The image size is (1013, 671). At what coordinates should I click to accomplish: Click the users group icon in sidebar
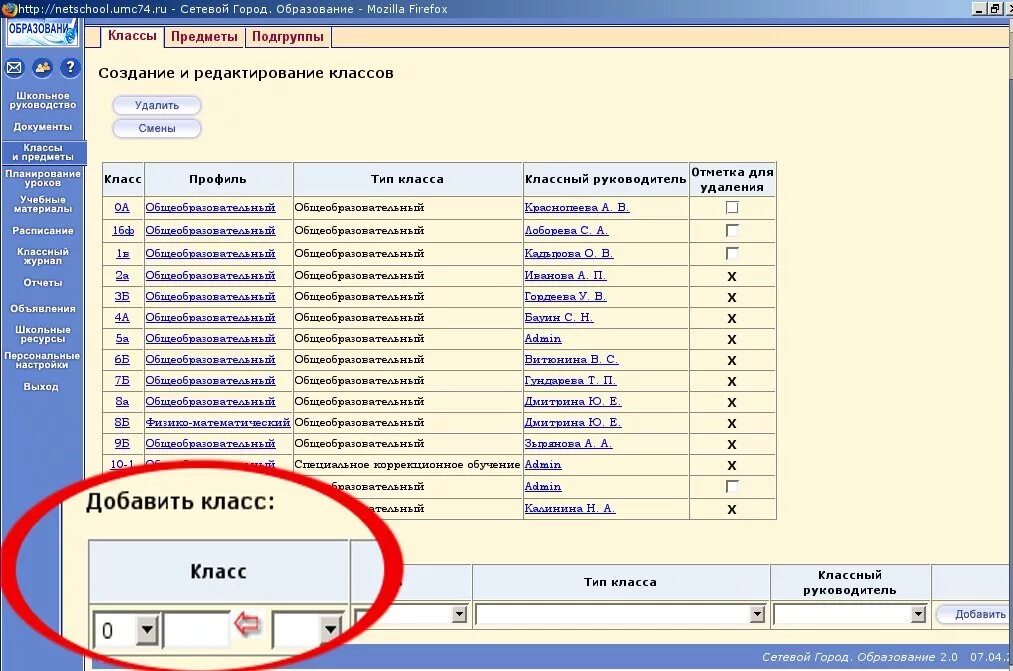pos(43,67)
